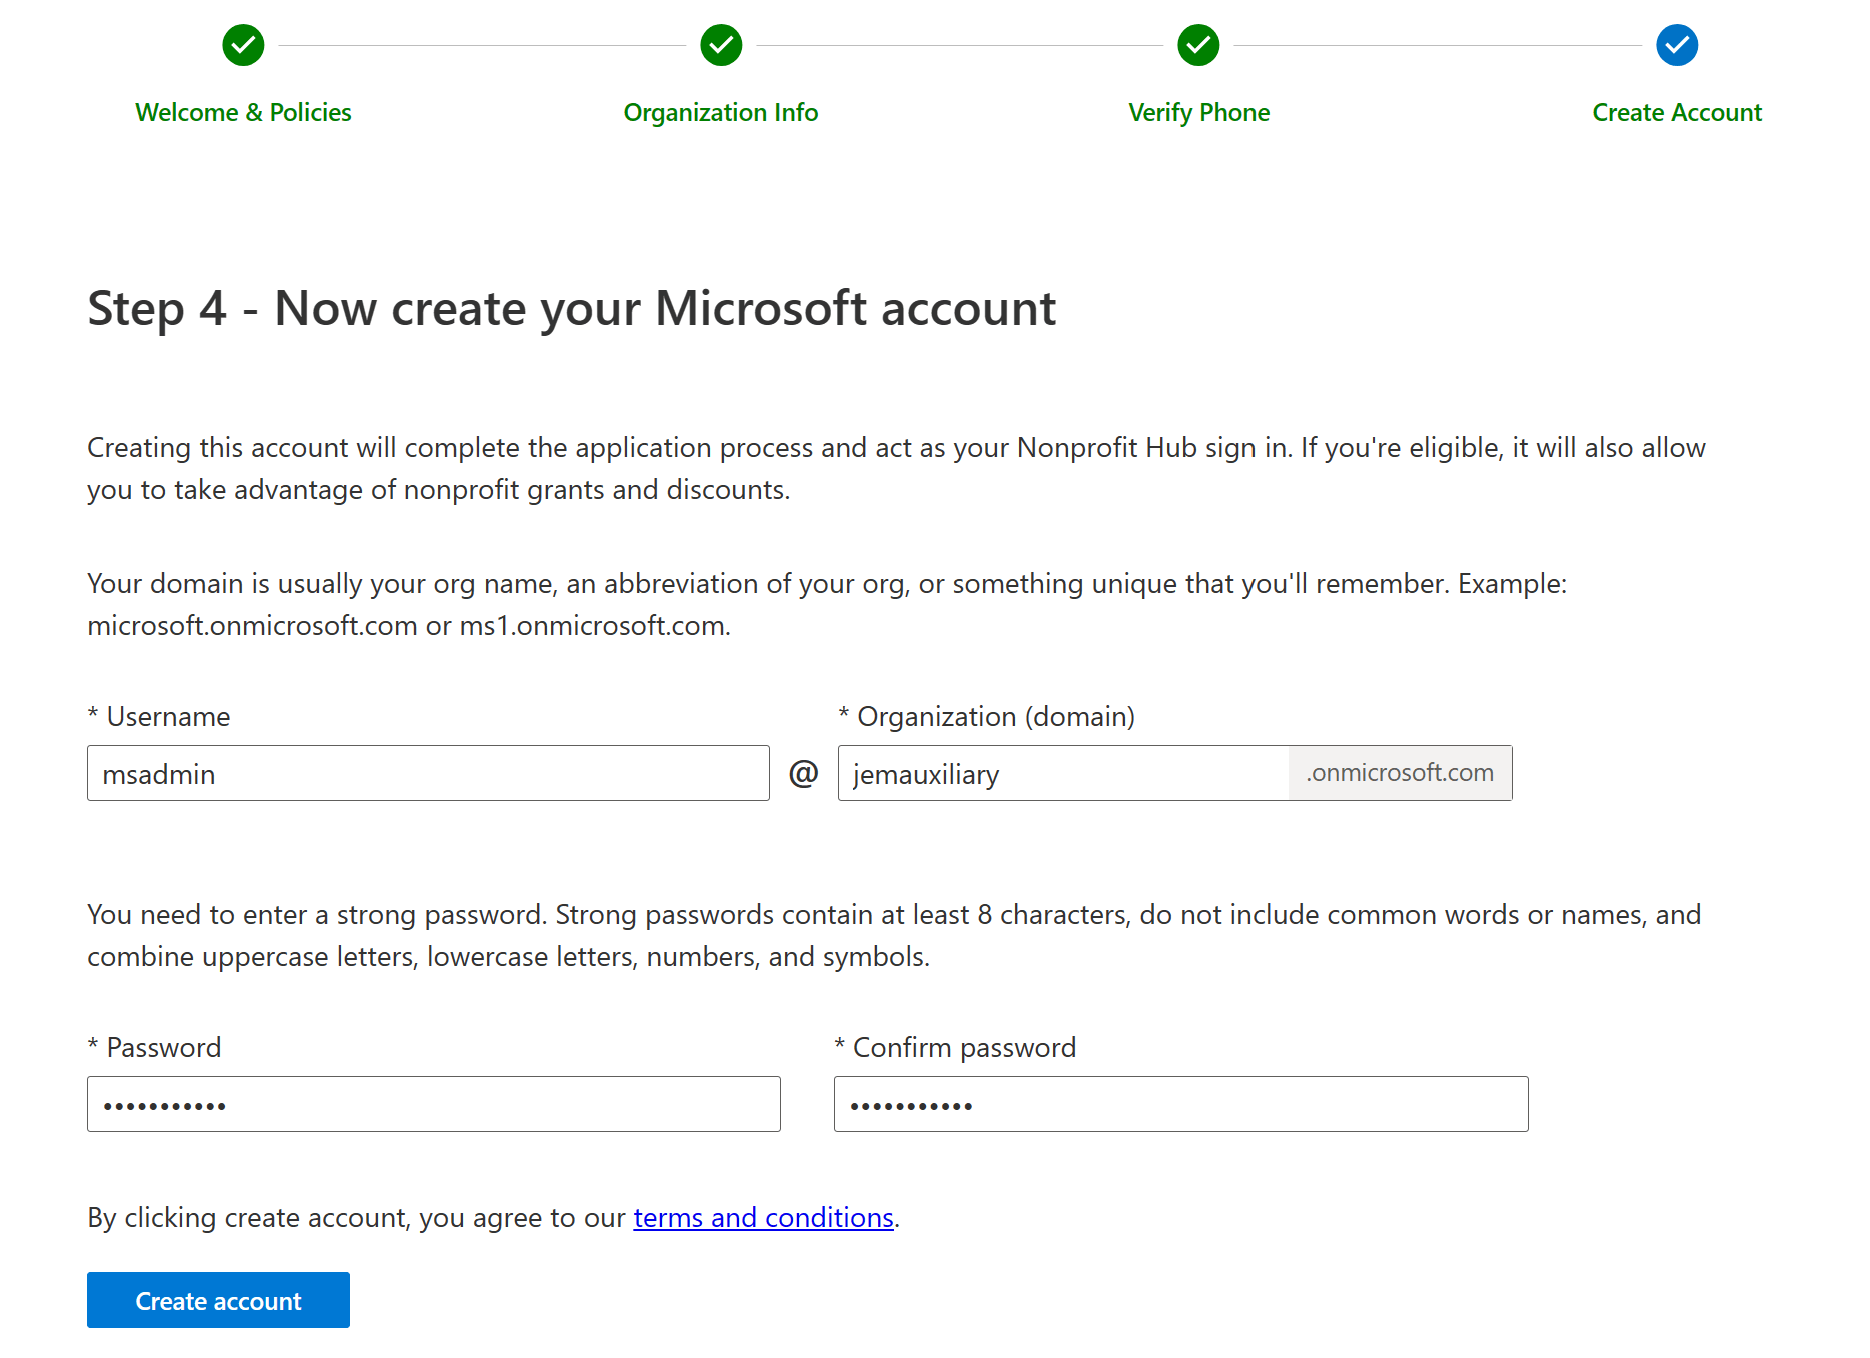Screen dimensions: 1870x1358
Task: Select the Organization Info step label
Action: (x=721, y=112)
